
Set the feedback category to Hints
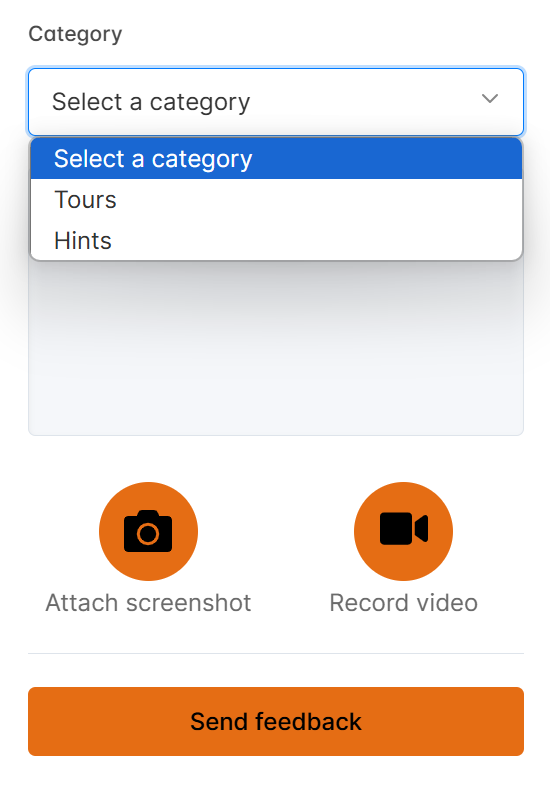(276, 240)
